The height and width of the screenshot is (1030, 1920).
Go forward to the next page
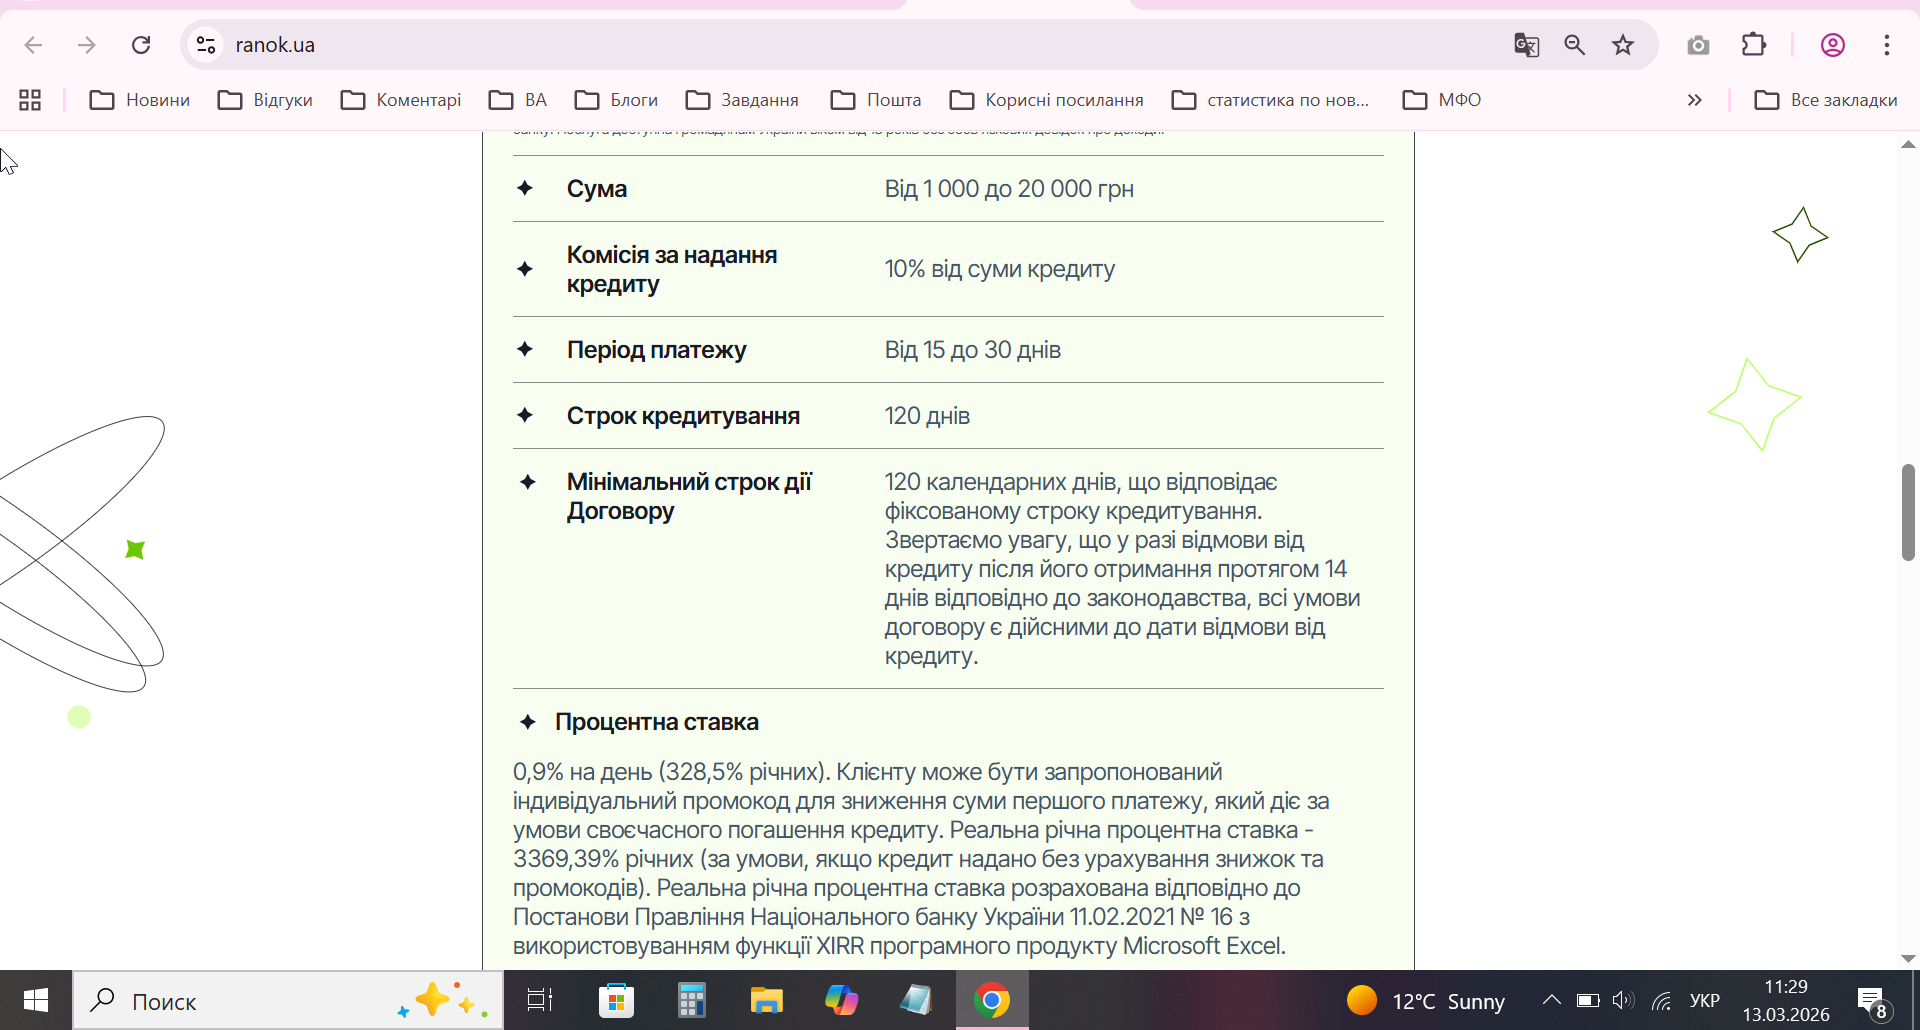tap(87, 45)
